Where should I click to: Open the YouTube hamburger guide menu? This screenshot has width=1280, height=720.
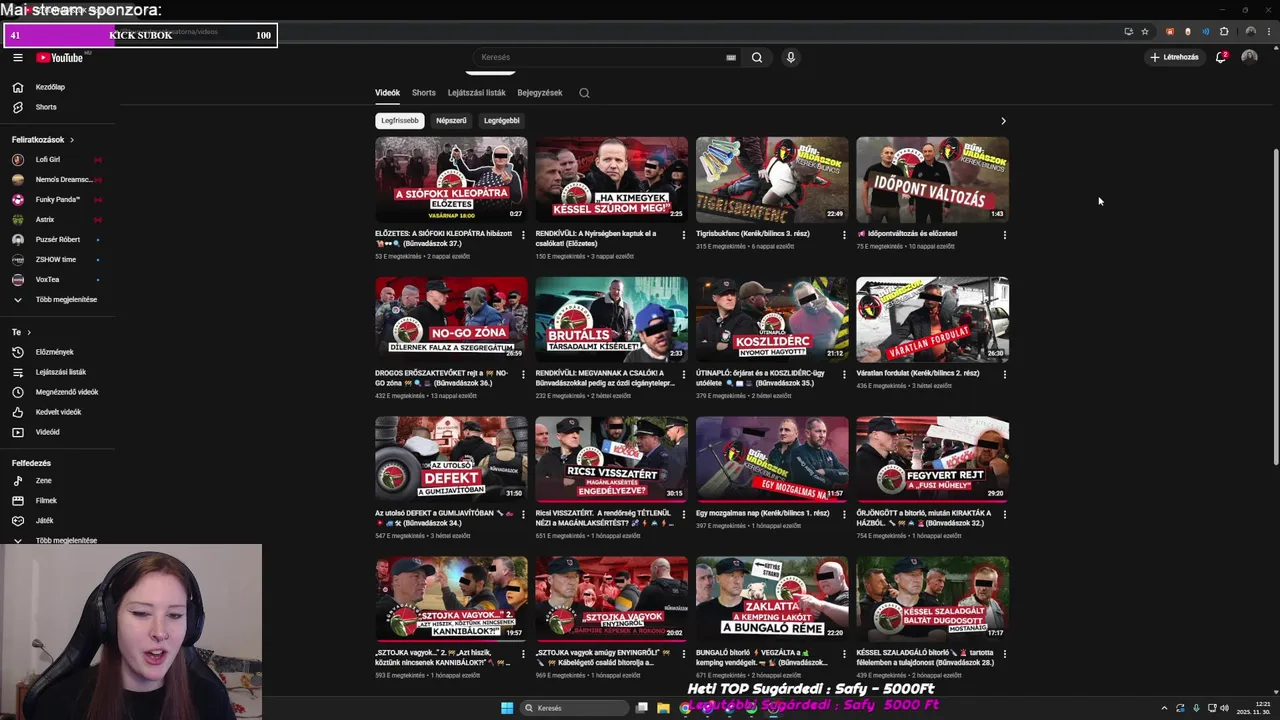pyautogui.click(x=17, y=58)
